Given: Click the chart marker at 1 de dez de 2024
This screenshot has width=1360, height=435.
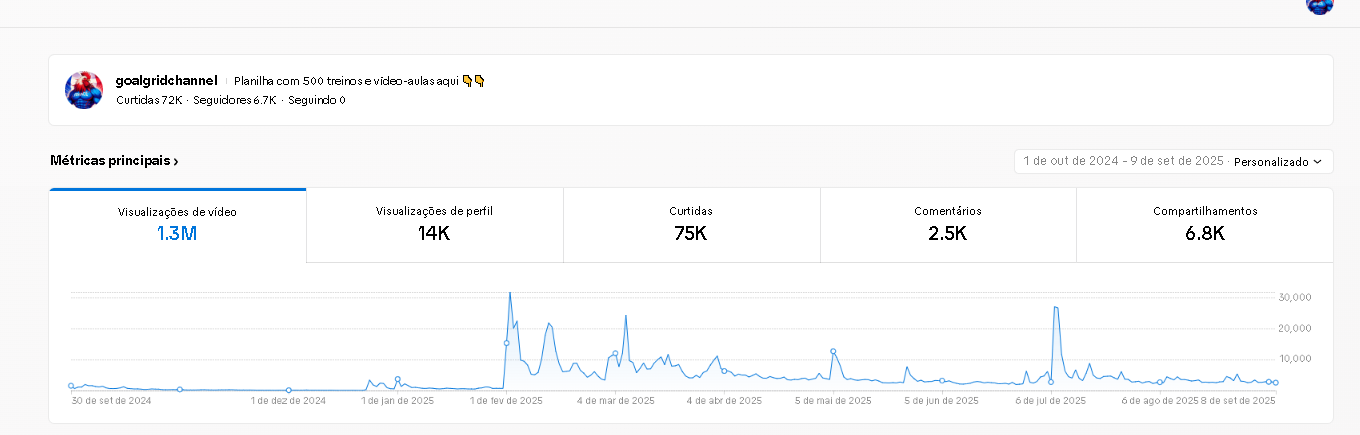Looking at the screenshot, I should coord(288,390).
